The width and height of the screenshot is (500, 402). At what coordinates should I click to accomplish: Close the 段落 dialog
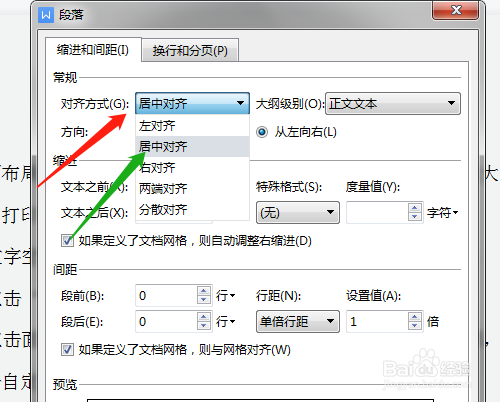[455, 10]
